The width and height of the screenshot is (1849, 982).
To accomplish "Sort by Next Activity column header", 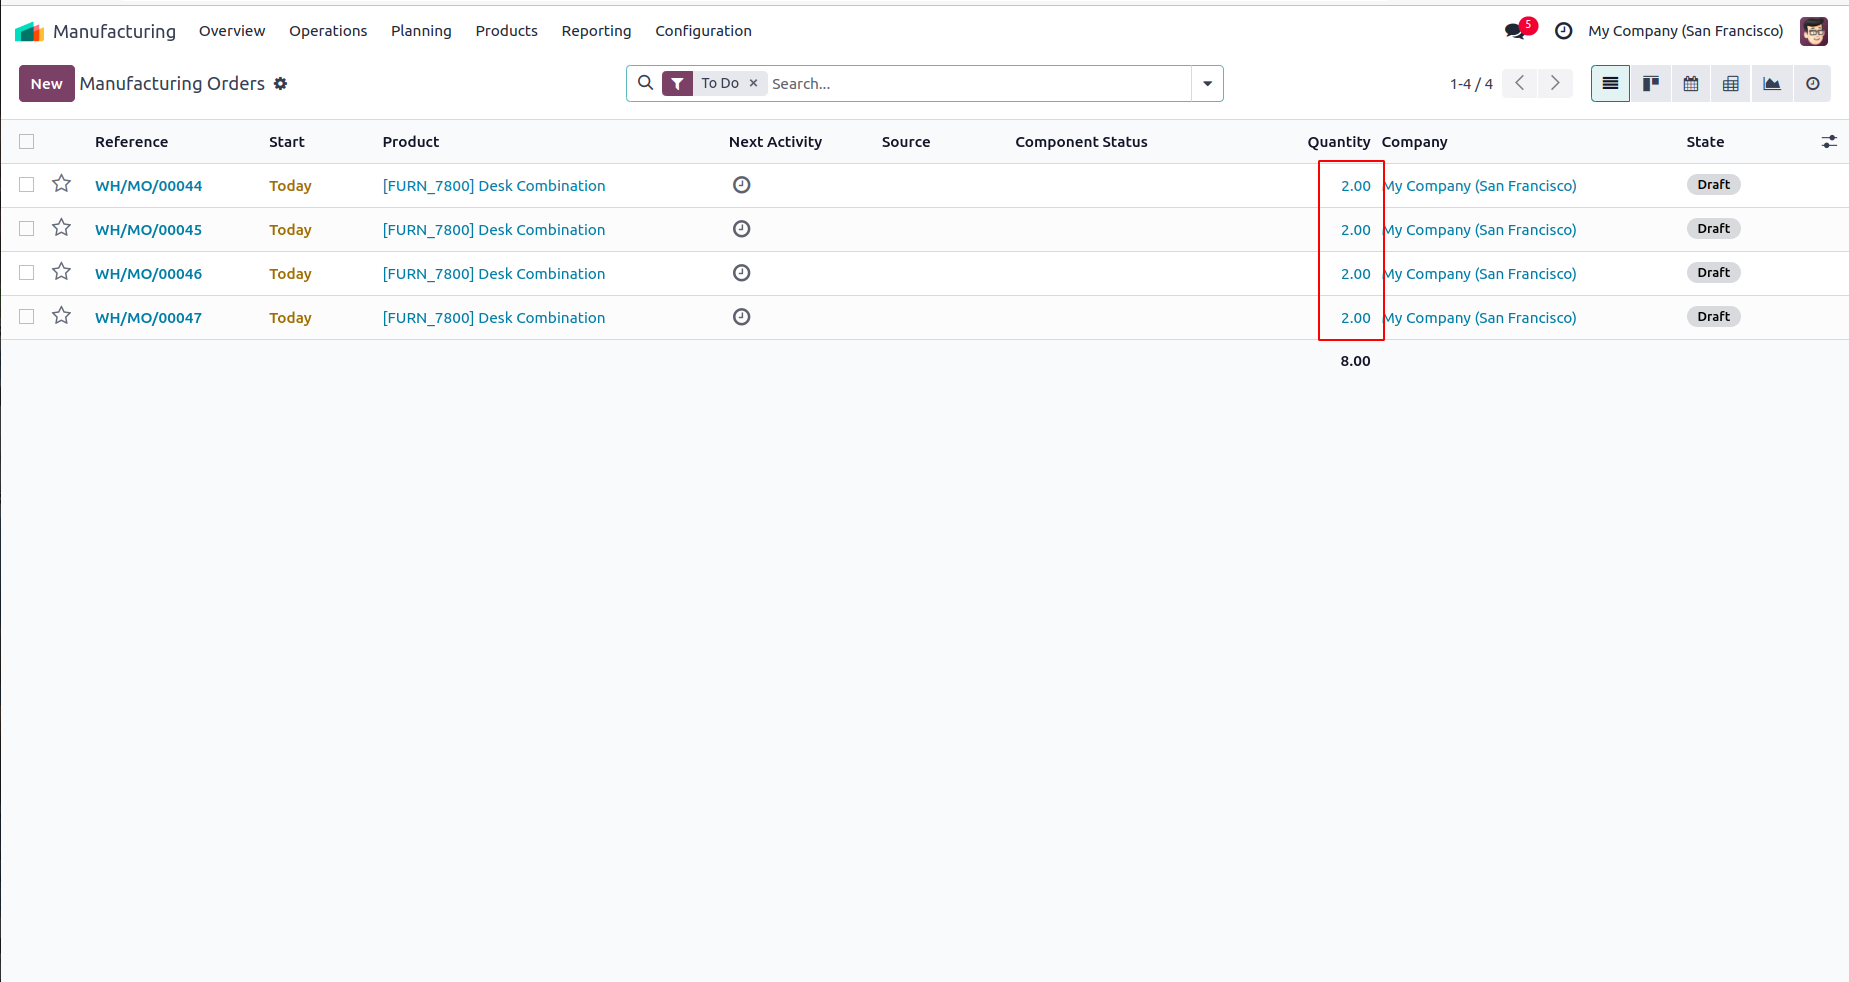I will (775, 142).
